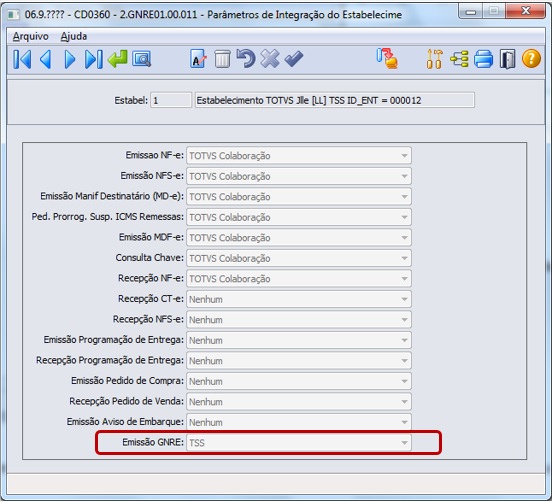Click the modify record icon
Viewport: 553px width, 502px height.
coord(198,59)
